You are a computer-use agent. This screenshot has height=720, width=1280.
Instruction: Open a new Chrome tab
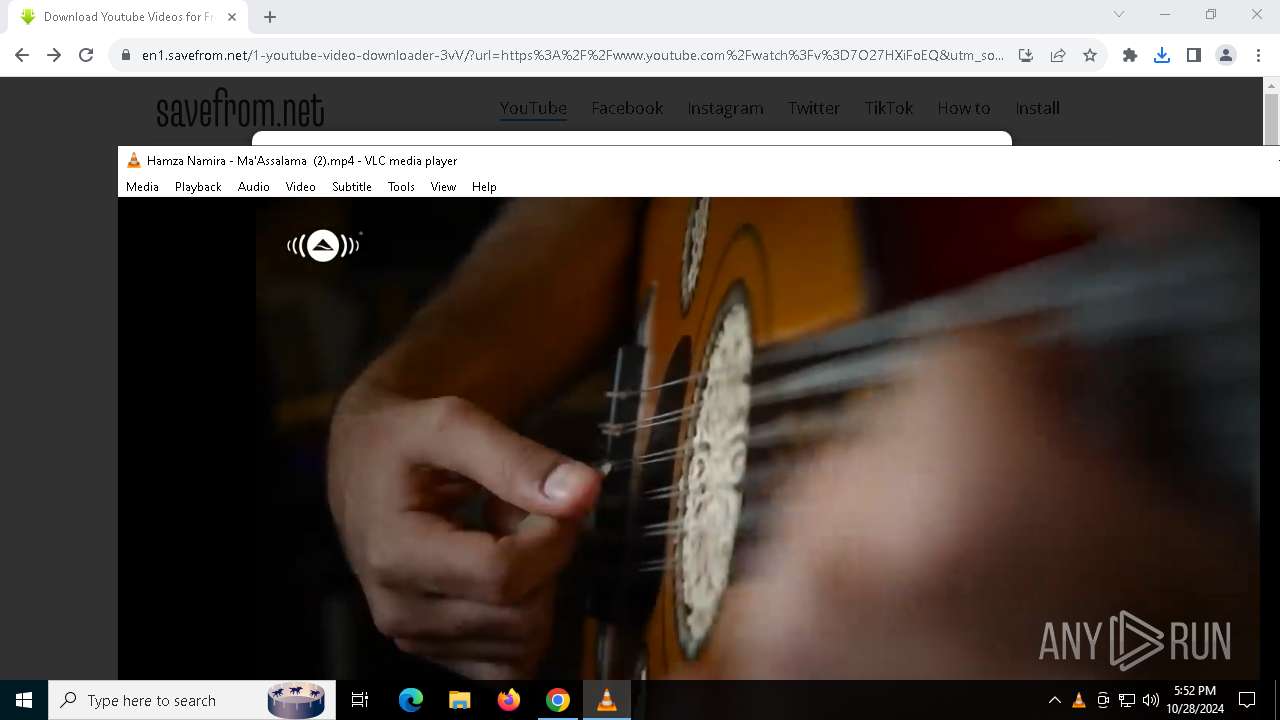[270, 17]
